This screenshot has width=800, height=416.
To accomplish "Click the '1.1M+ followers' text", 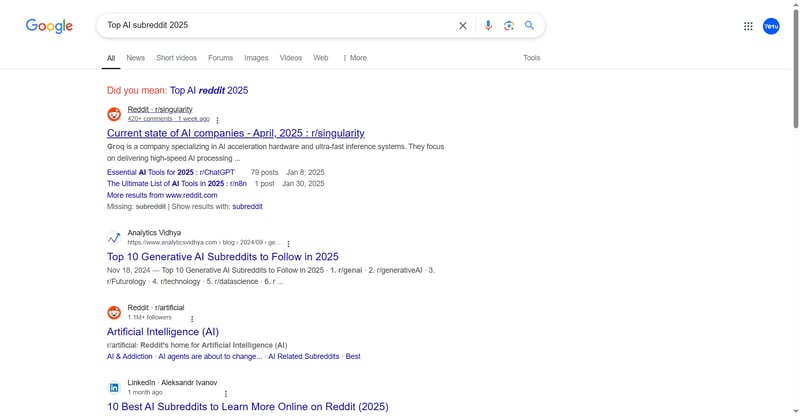I will (x=149, y=317).
